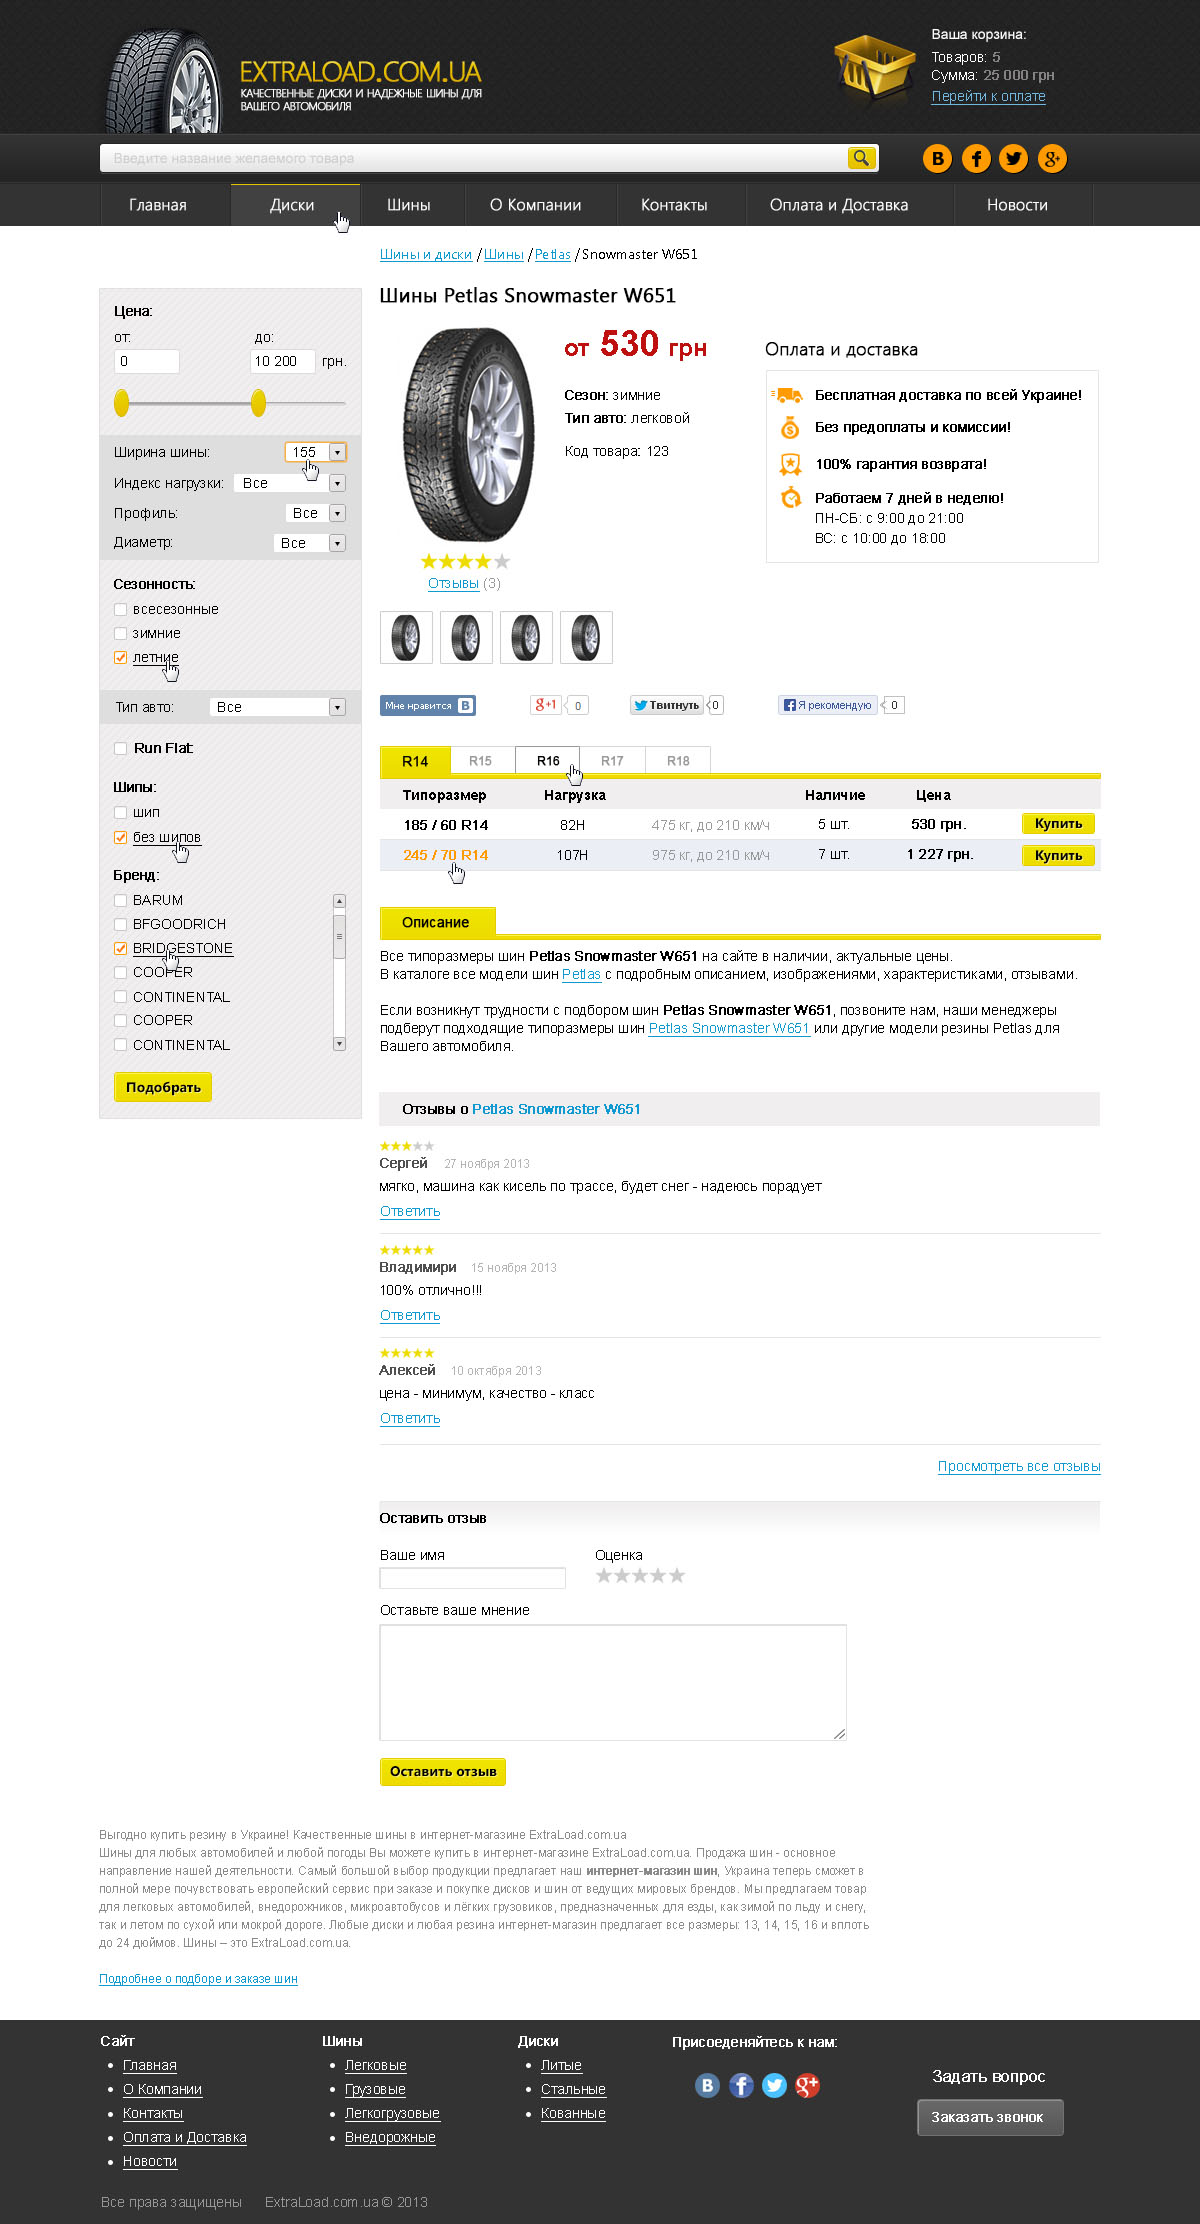
Task: Open Facebook icon in header
Action: (x=976, y=158)
